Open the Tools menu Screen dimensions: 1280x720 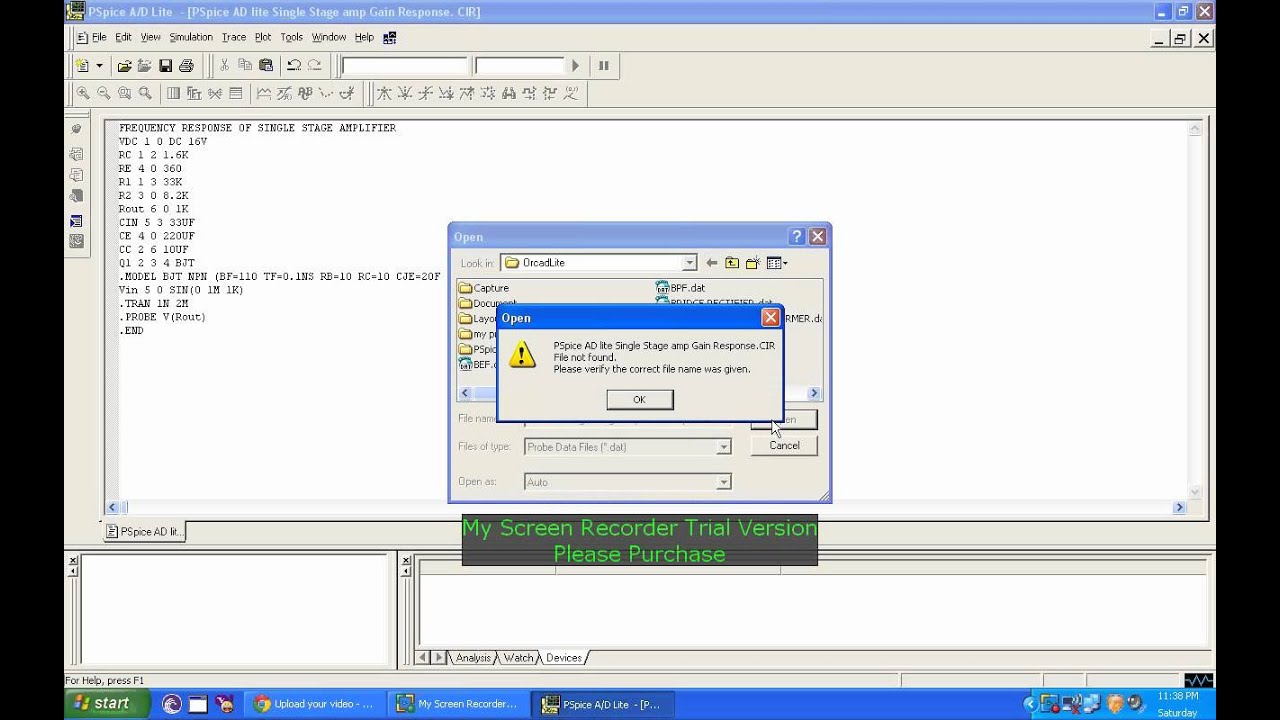pos(291,37)
